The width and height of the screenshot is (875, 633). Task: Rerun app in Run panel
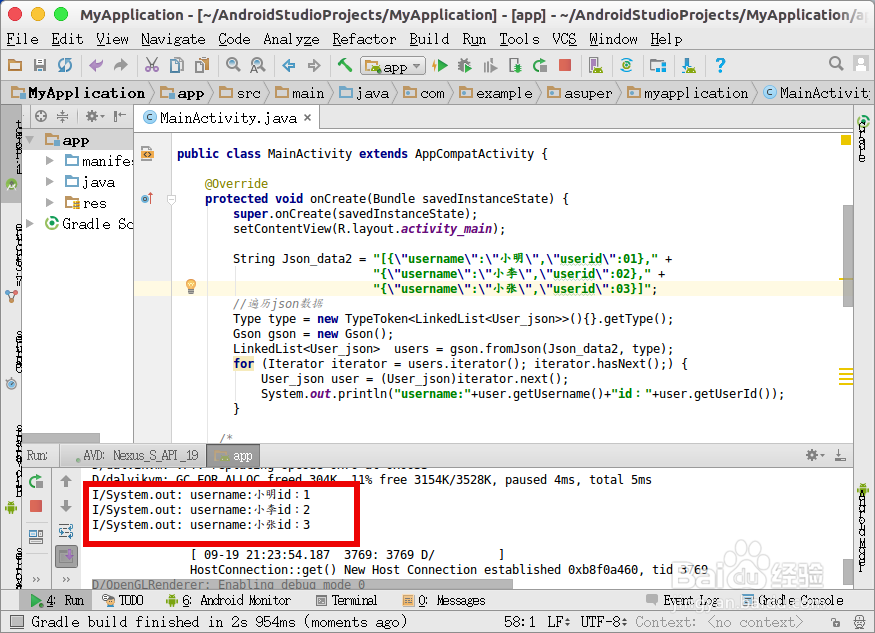tap(36, 481)
